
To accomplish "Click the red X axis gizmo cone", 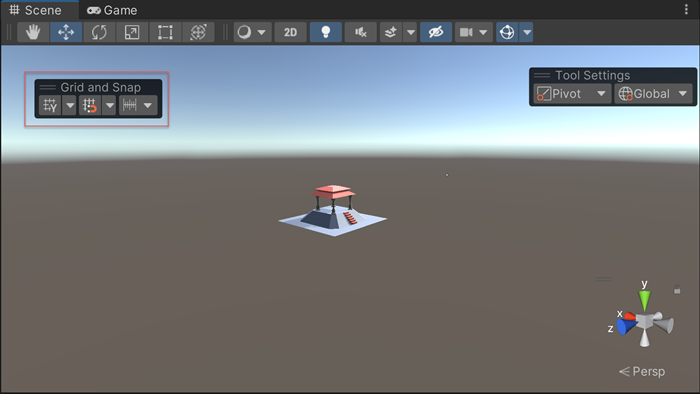I will (x=629, y=316).
